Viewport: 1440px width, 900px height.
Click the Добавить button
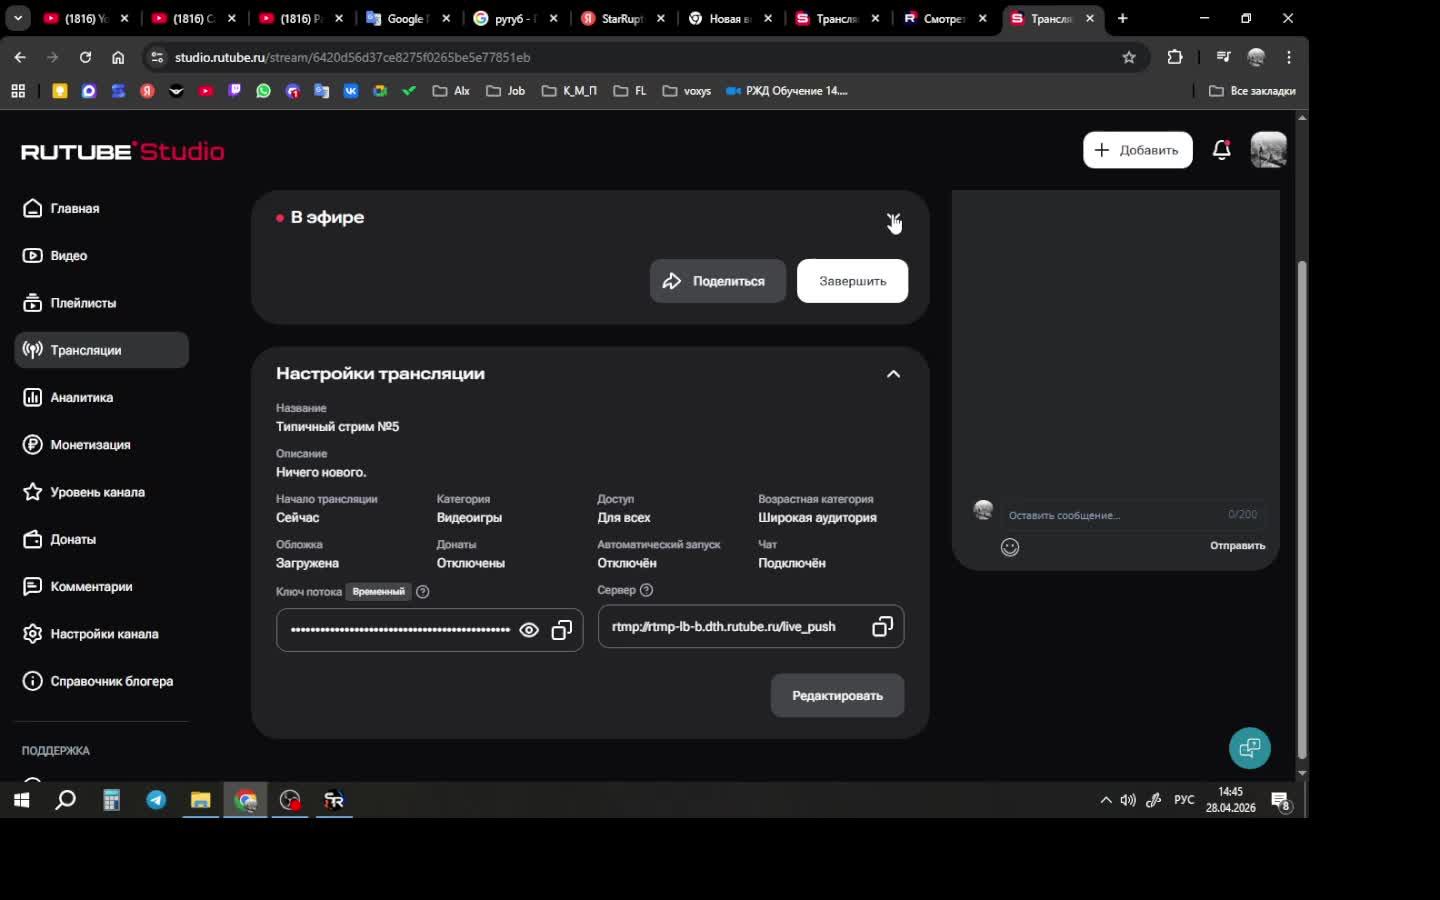1137,150
